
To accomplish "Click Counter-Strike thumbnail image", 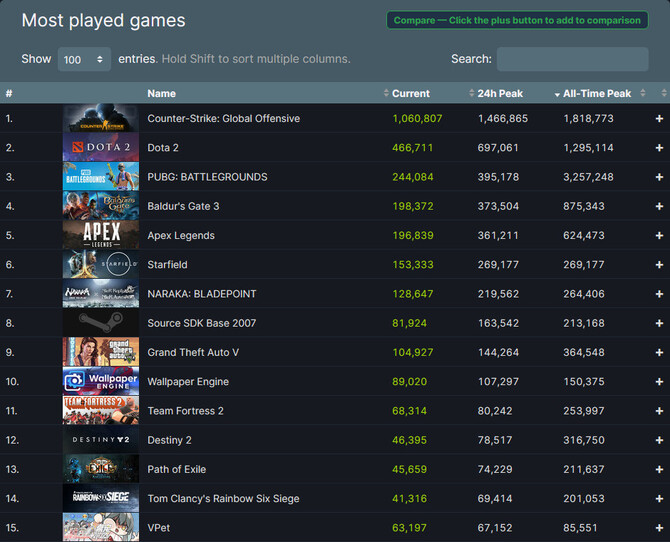I will click(101, 118).
